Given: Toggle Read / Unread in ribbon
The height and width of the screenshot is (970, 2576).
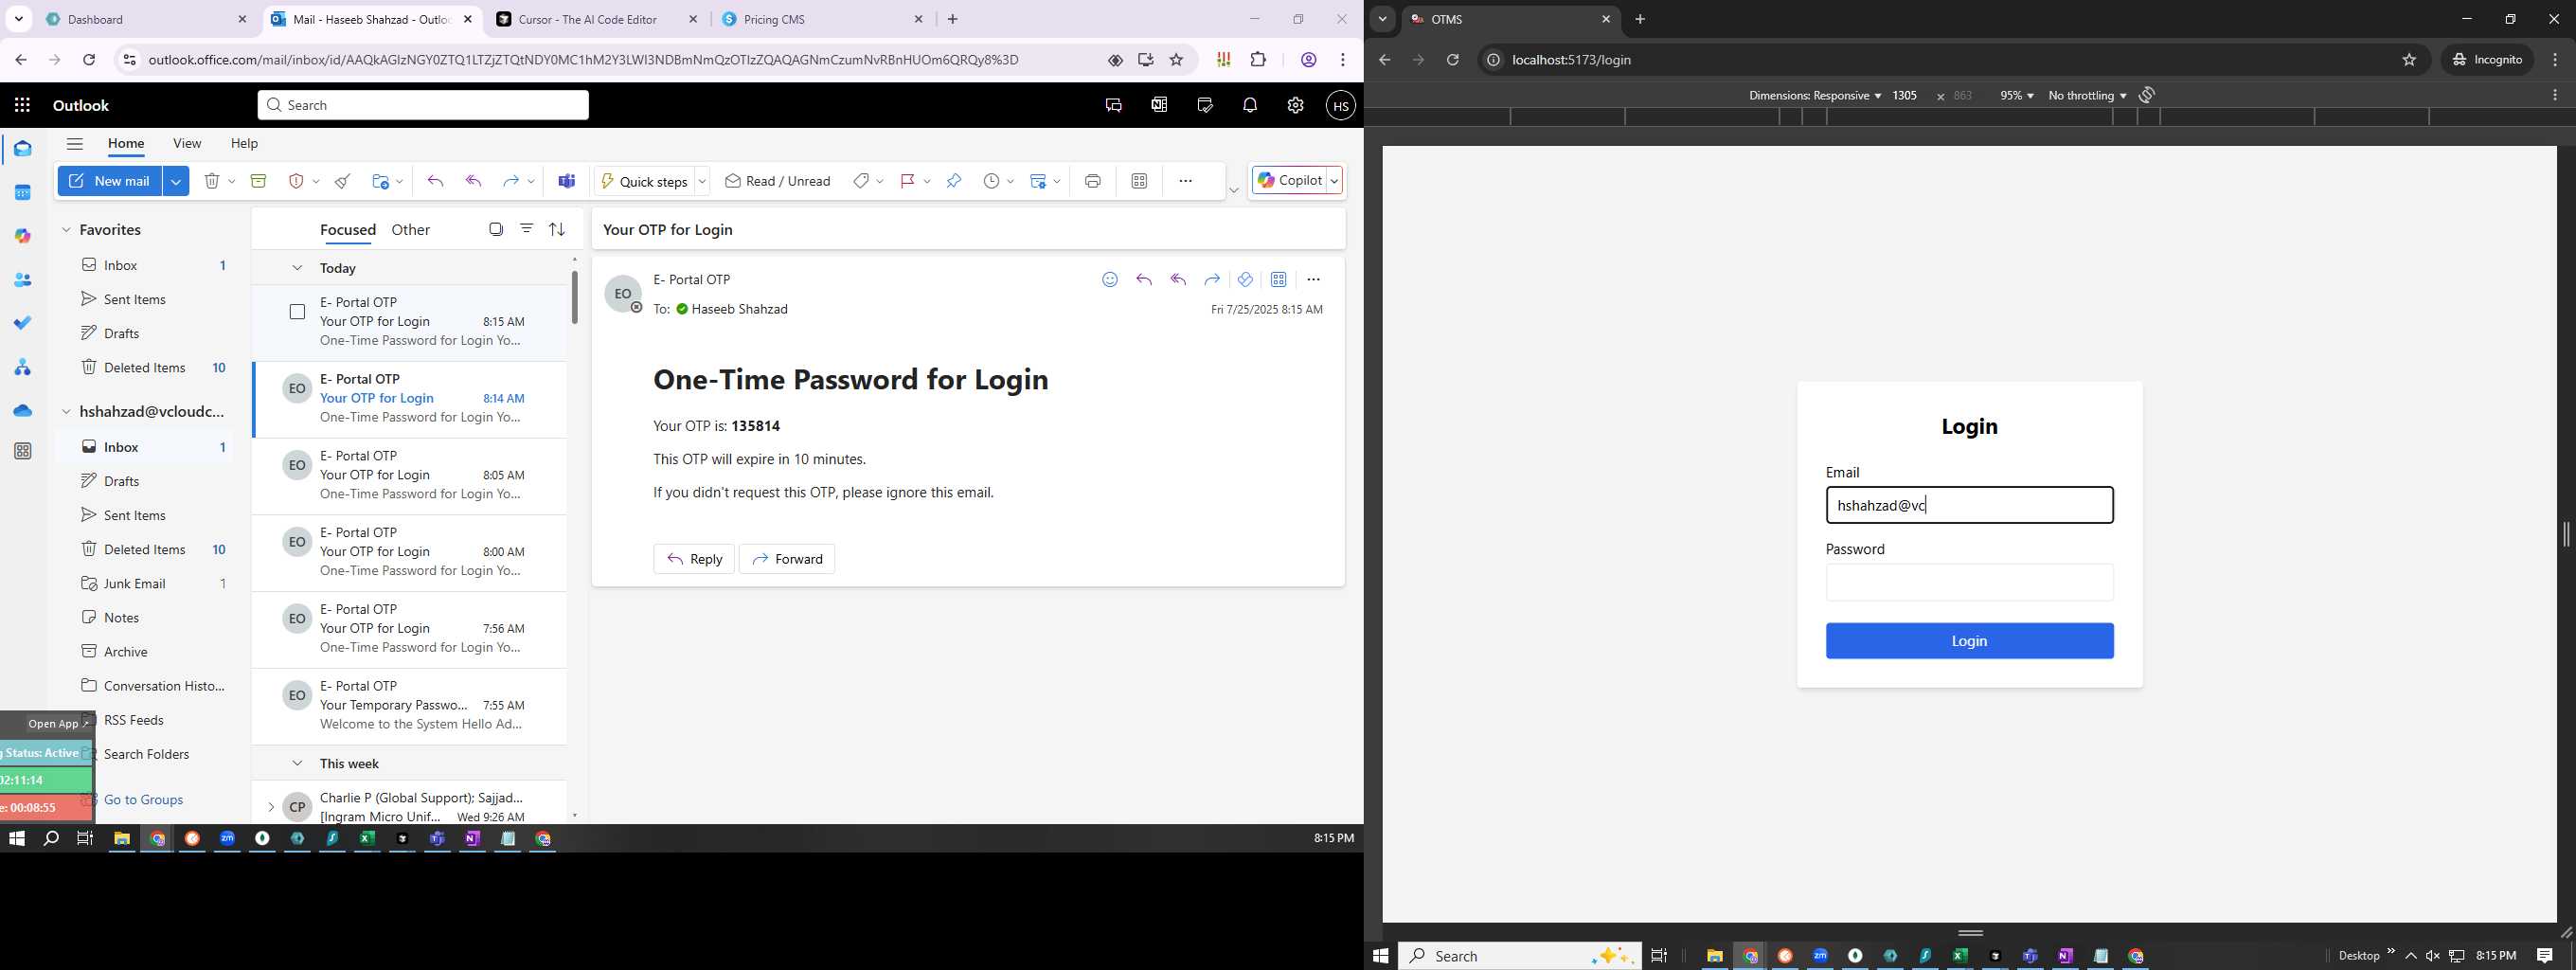Looking at the screenshot, I should (x=778, y=181).
